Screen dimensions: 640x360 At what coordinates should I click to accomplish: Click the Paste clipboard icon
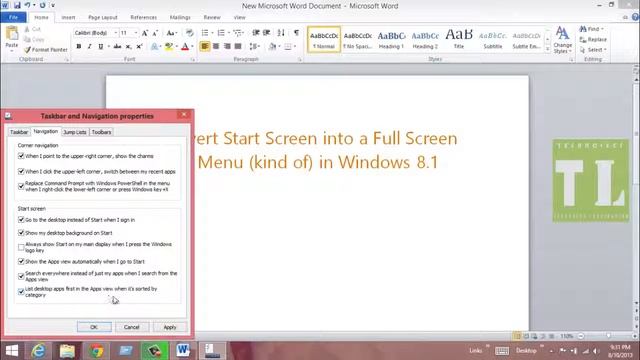point(11,34)
